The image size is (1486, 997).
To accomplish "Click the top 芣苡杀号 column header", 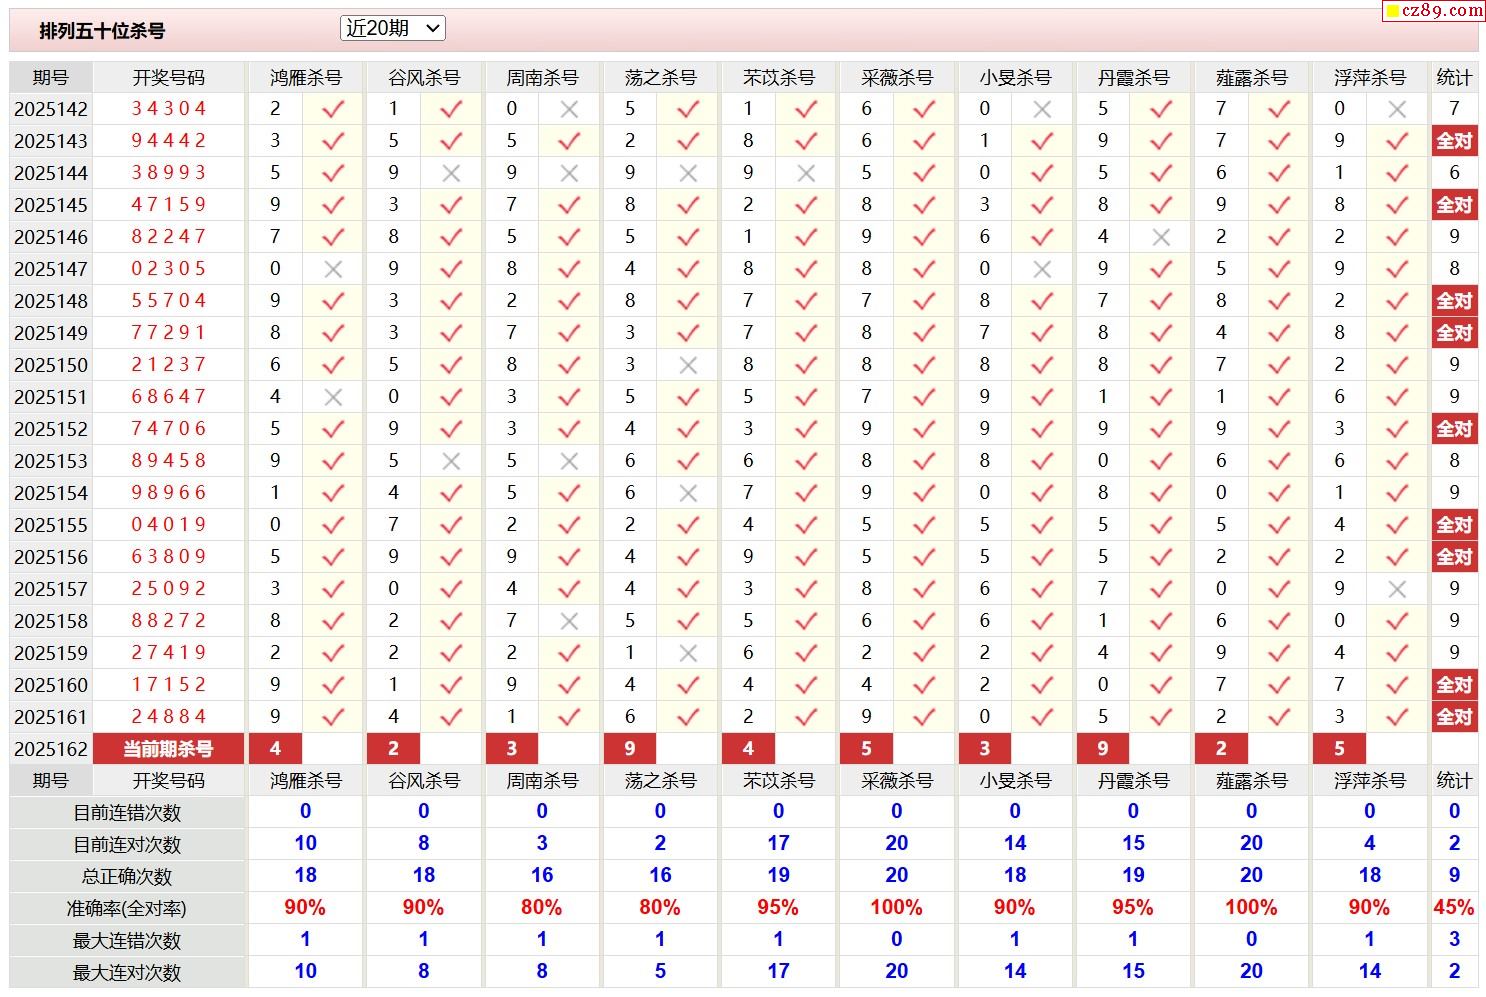I will click(x=779, y=77).
